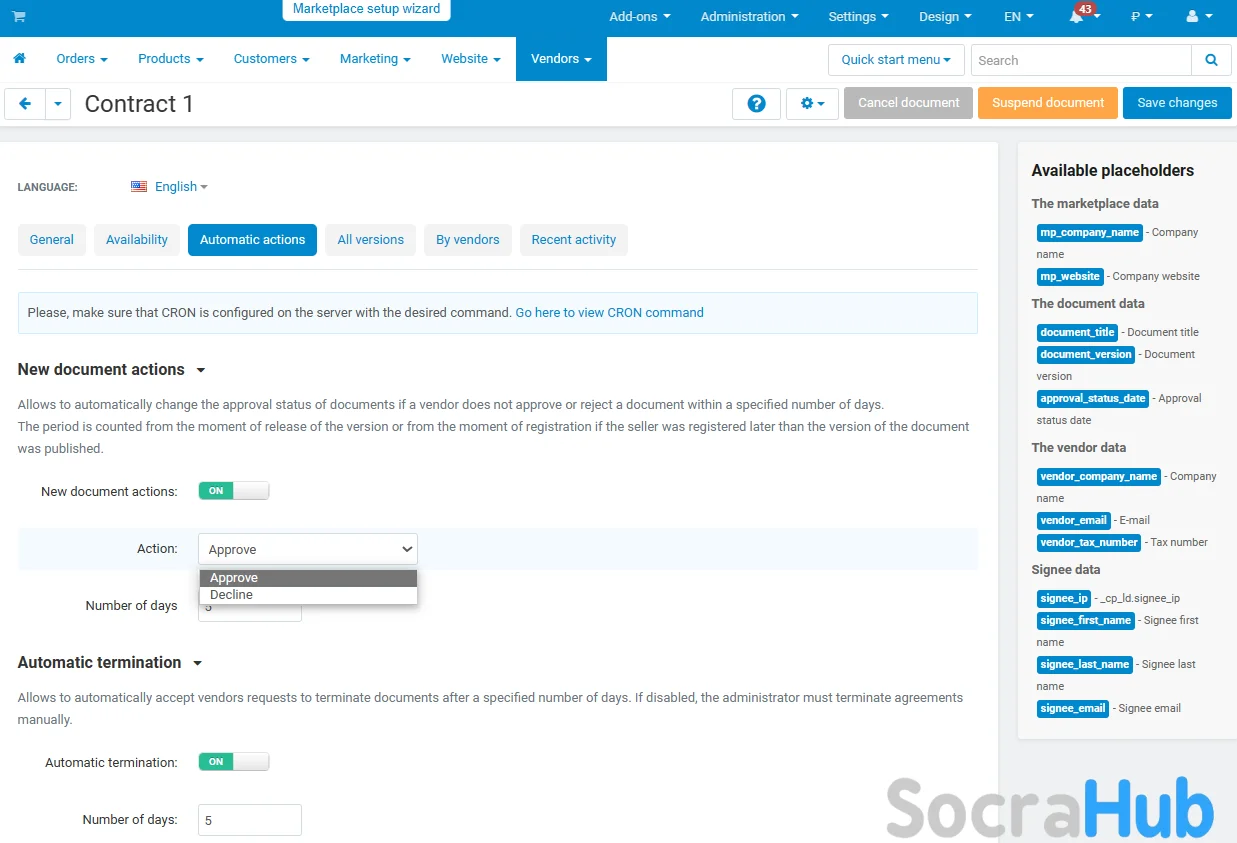Screen dimensions: 1237x843
Task: Click the mp_website placeholder tag
Action: click(1070, 276)
